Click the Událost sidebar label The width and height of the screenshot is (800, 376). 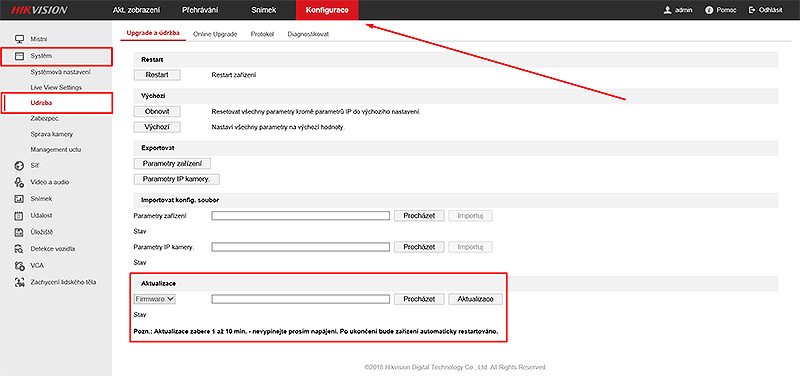[41, 215]
